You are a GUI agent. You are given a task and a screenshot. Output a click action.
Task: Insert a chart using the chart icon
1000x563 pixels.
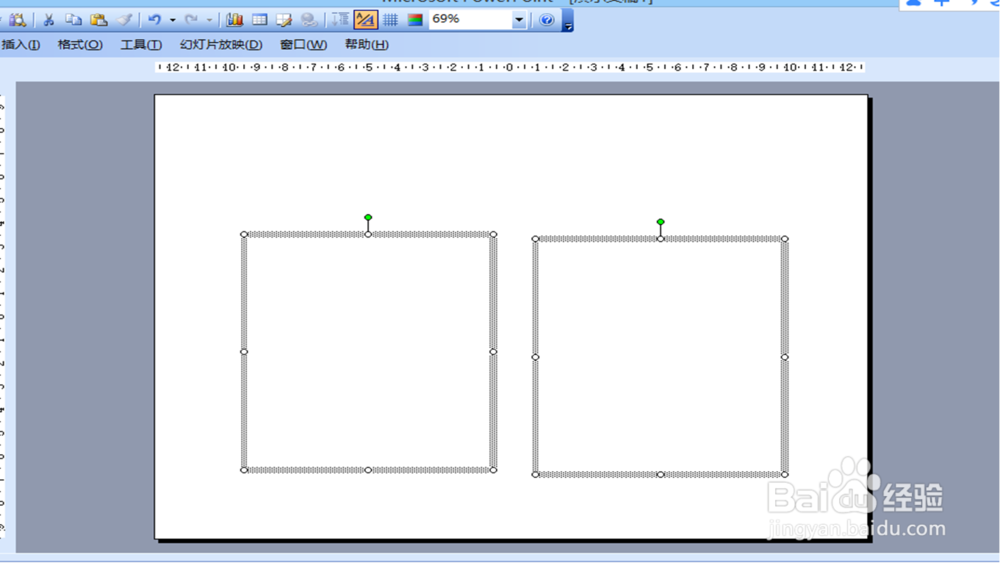[234, 20]
